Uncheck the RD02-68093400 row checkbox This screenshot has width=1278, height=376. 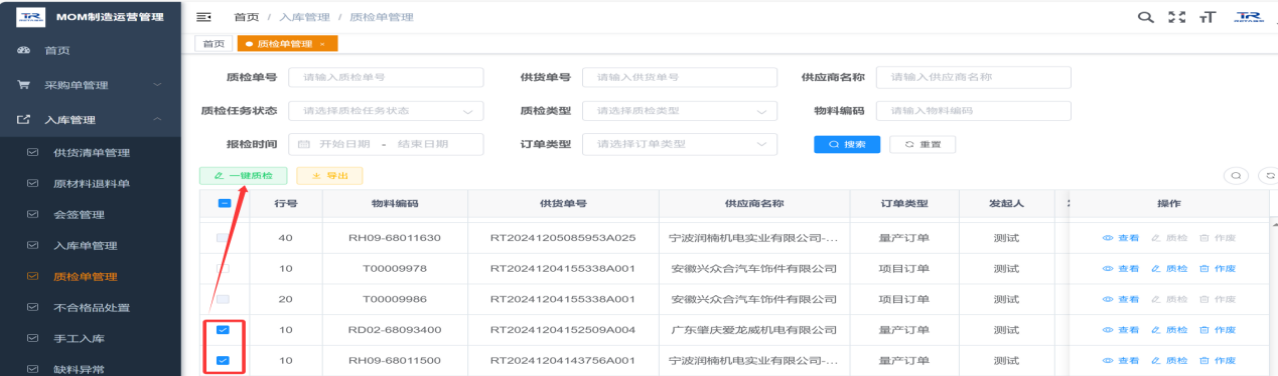pos(223,330)
